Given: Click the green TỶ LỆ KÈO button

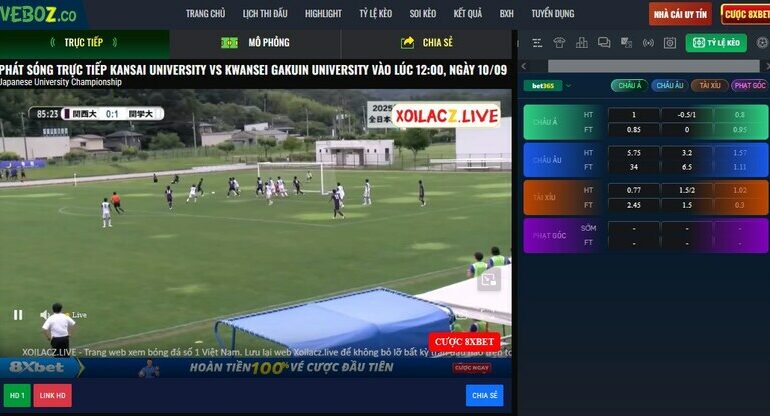Looking at the screenshot, I should coord(718,43).
